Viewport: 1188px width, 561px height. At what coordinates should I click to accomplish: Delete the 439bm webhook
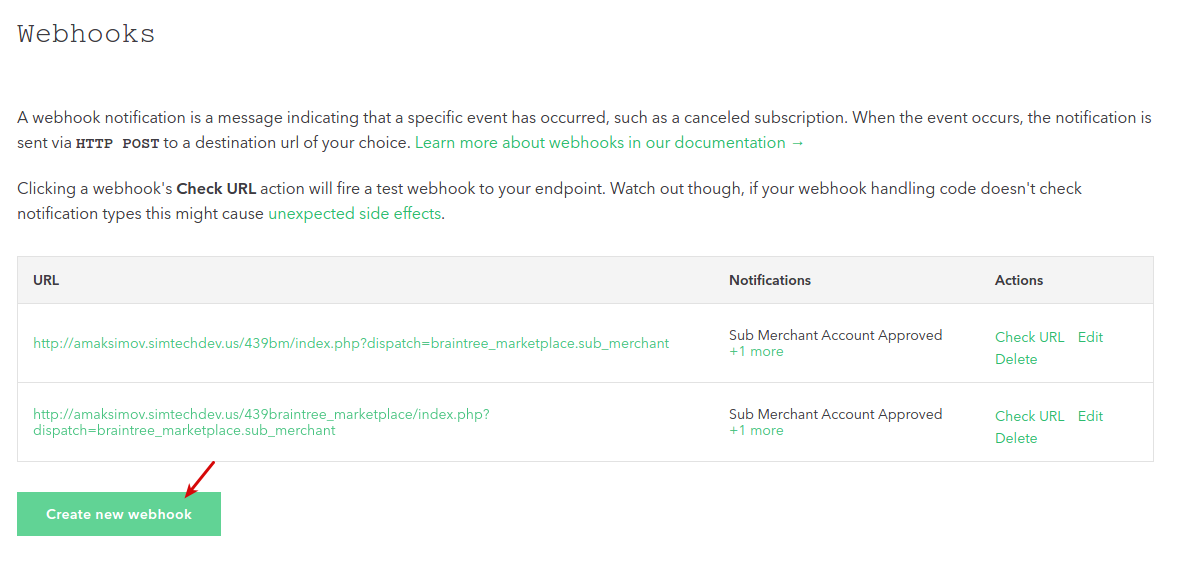coord(1016,359)
